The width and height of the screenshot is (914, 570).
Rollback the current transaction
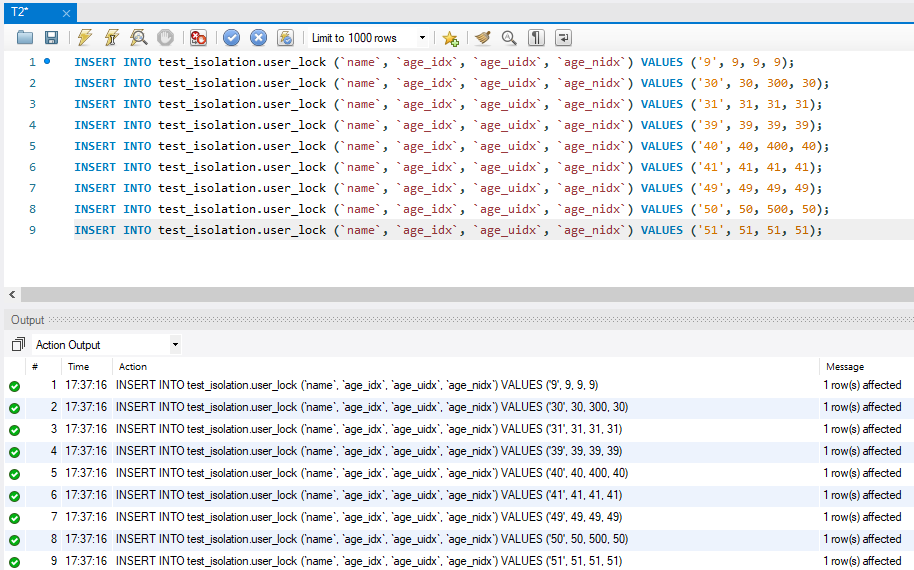(258, 38)
